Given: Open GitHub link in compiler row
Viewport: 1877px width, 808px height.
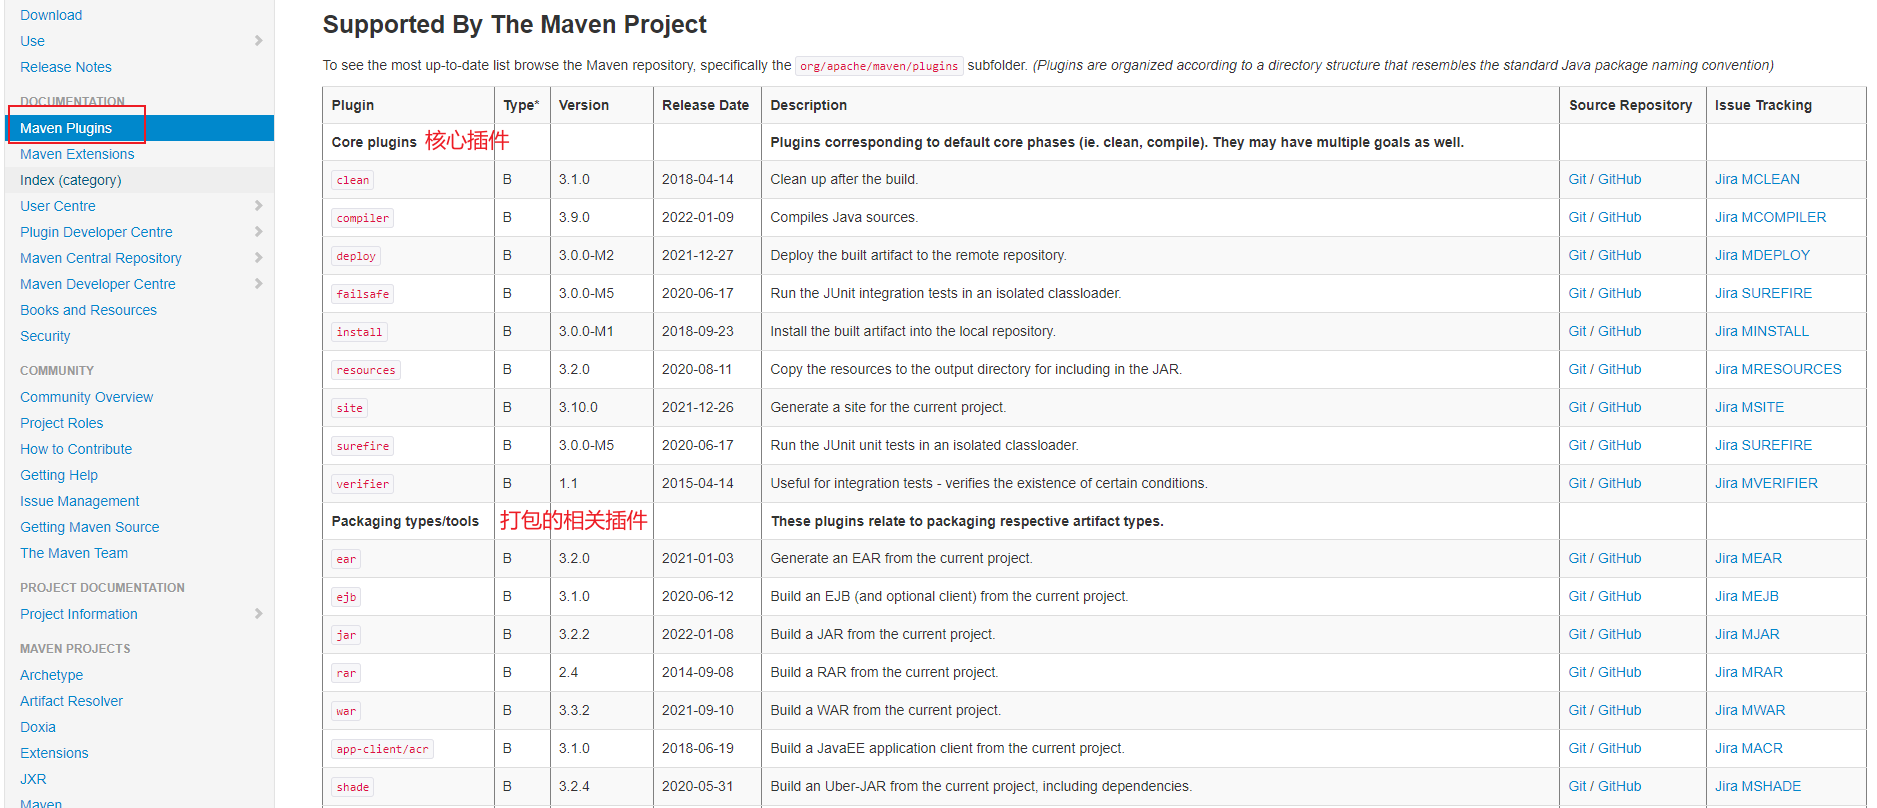Looking at the screenshot, I should 1619,217.
